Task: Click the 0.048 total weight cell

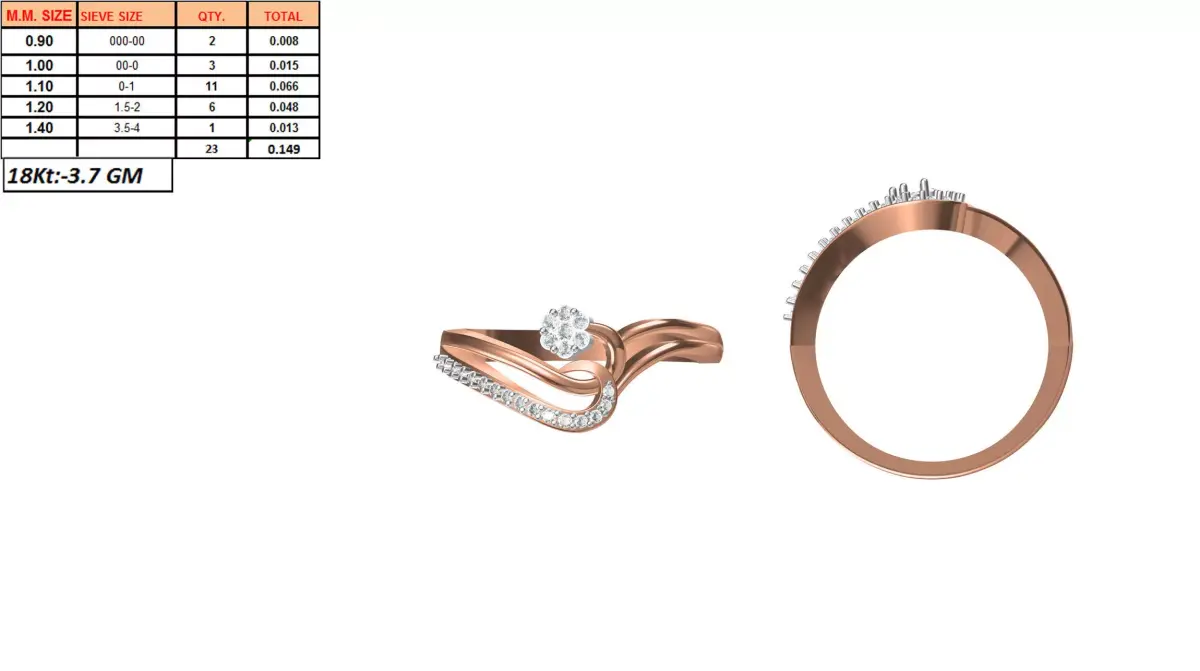Action: (283, 107)
